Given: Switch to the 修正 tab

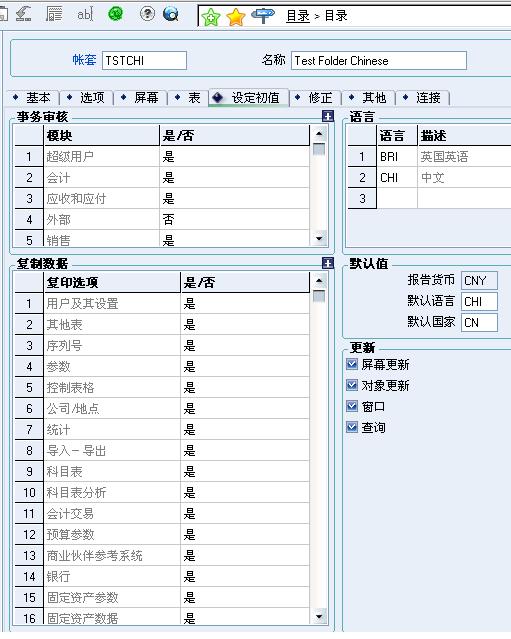Looking at the screenshot, I should pyautogui.click(x=315, y=98).
